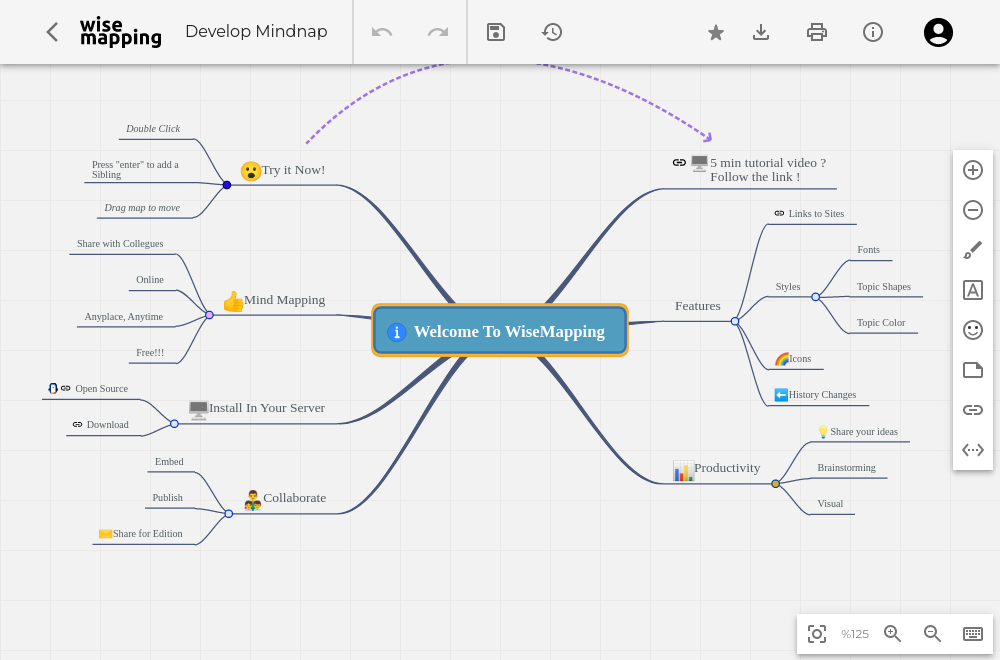Collapse the Mind Mapping branch node
The height and width of the screenshot is (660, 1000).
209,315
